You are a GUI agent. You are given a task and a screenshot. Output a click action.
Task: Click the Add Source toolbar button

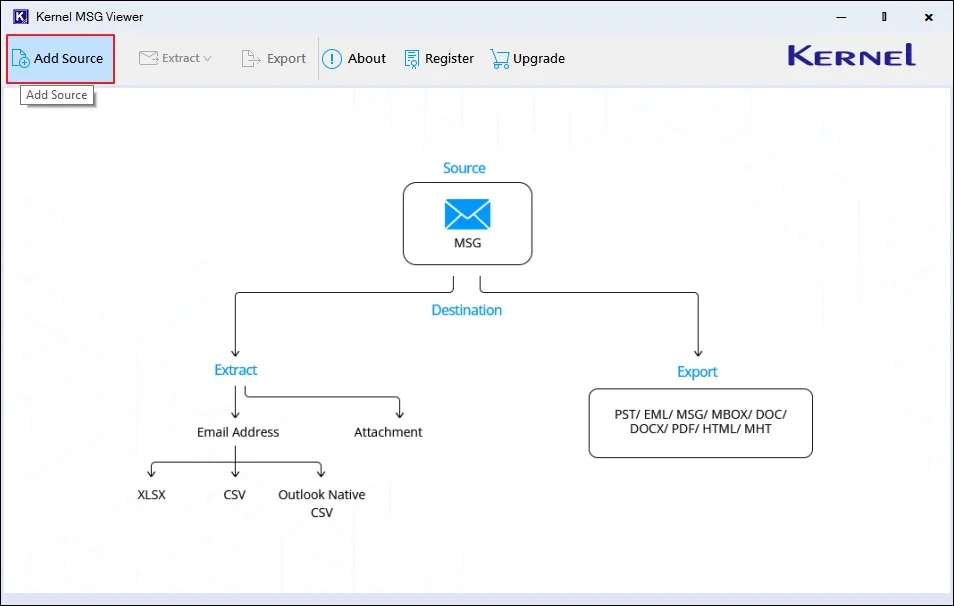pyautogui.click(x=60, y=59)
